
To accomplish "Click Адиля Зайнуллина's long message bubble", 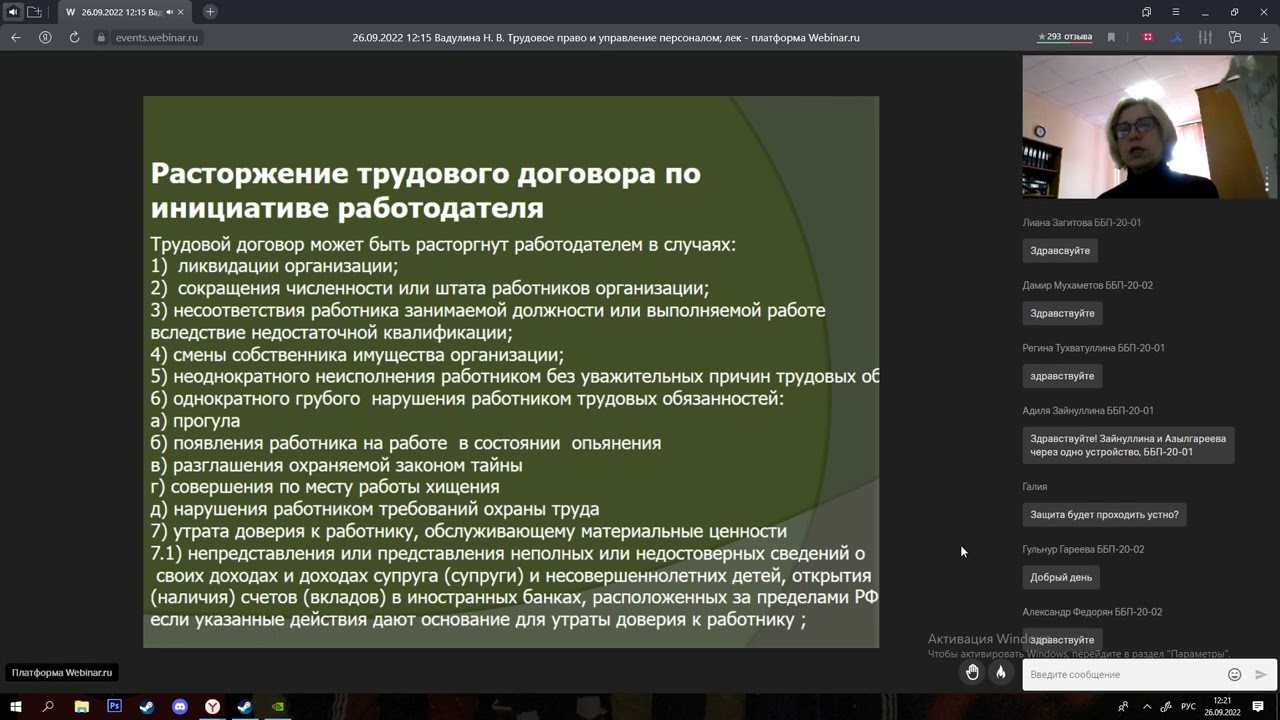I will (1128, 445).
